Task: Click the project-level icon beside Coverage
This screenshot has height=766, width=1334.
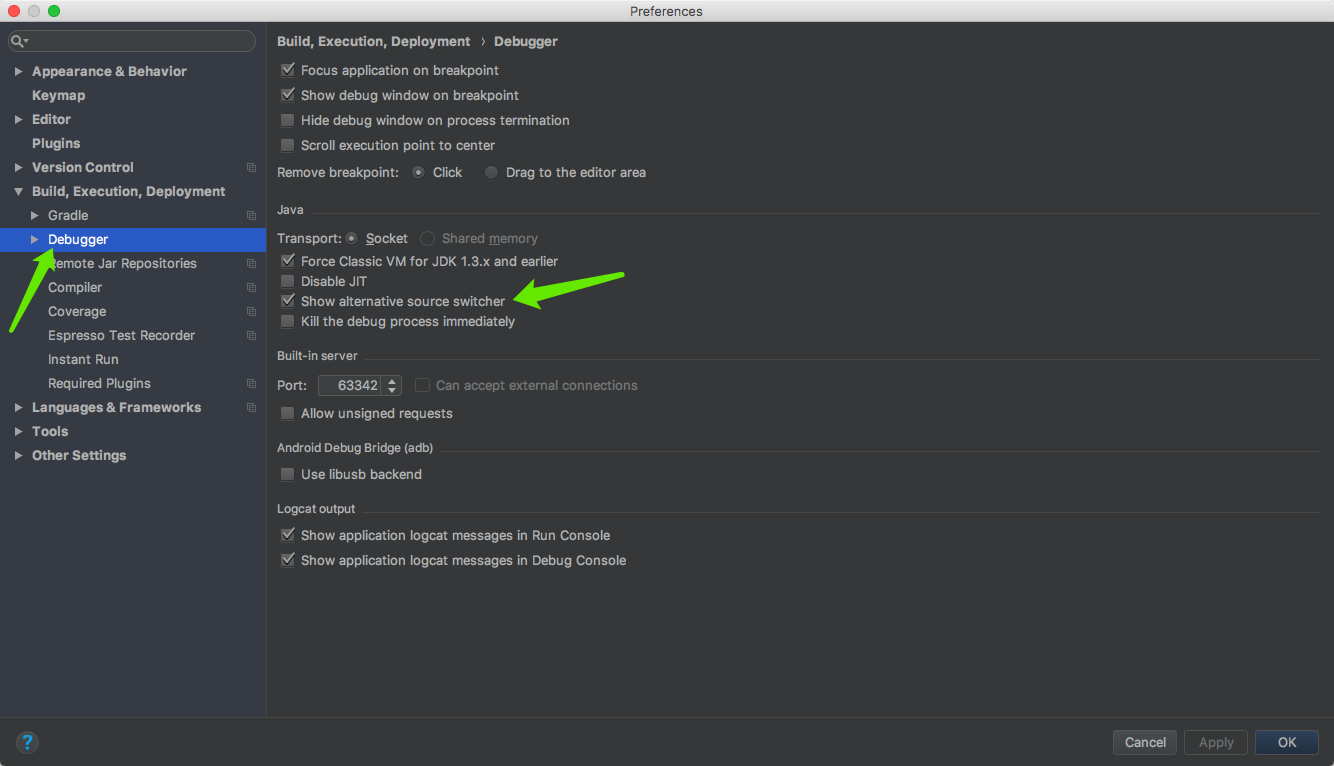Action: tap(251, 311)
